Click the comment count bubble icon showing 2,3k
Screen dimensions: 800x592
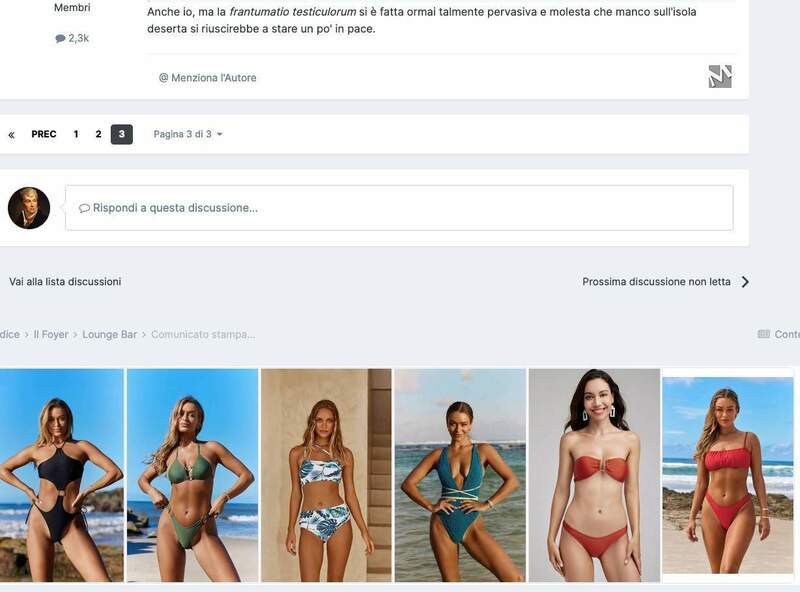tap(60, 38)
